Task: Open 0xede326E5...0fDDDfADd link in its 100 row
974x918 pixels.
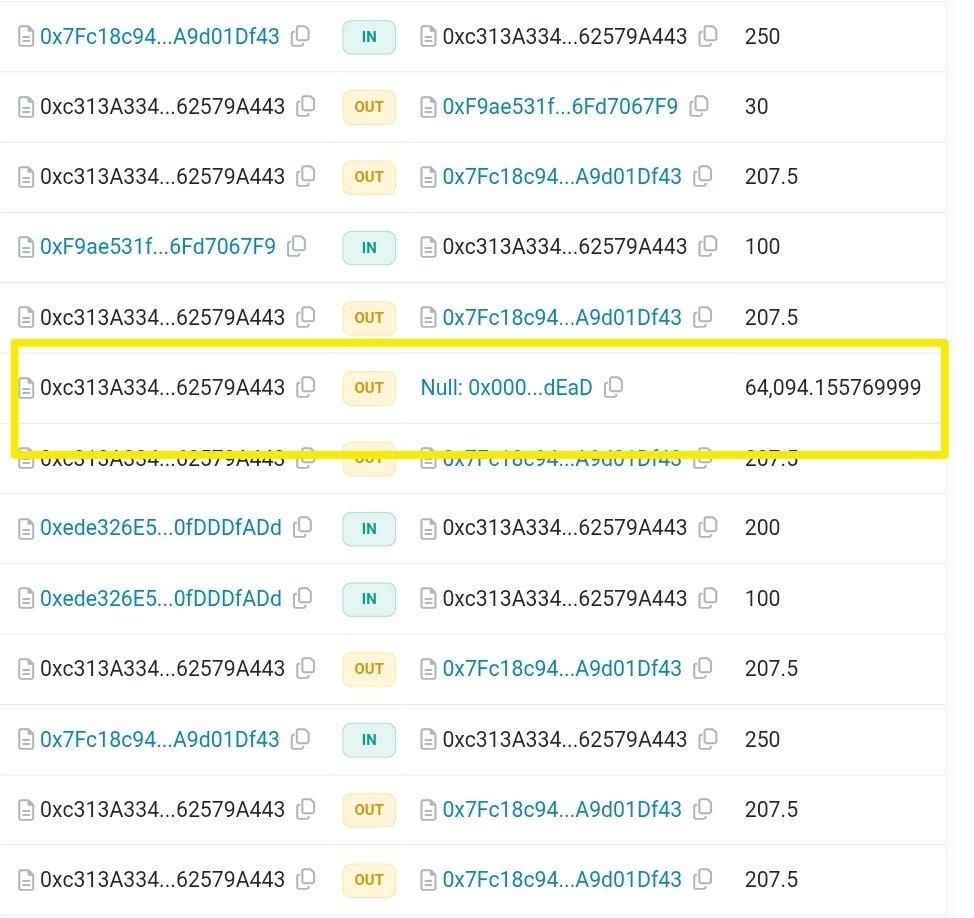Action: pyautogui.click(x=161, y=599)
